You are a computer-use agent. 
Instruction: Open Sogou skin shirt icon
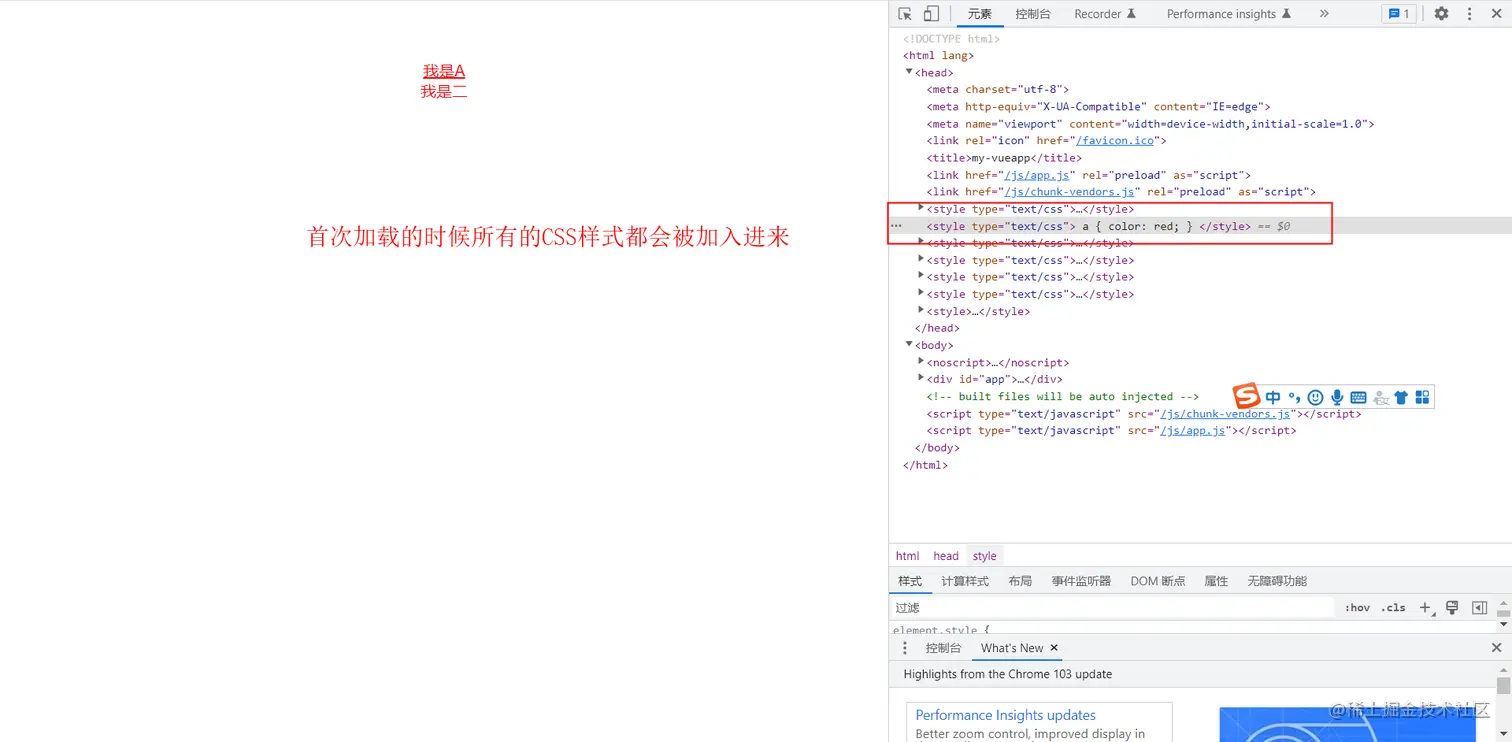[x=1401, y=397]
